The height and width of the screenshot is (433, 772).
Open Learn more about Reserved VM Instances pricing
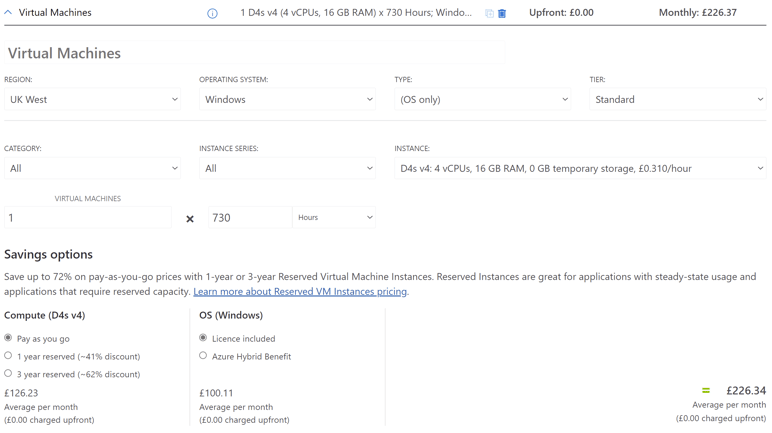300,292
